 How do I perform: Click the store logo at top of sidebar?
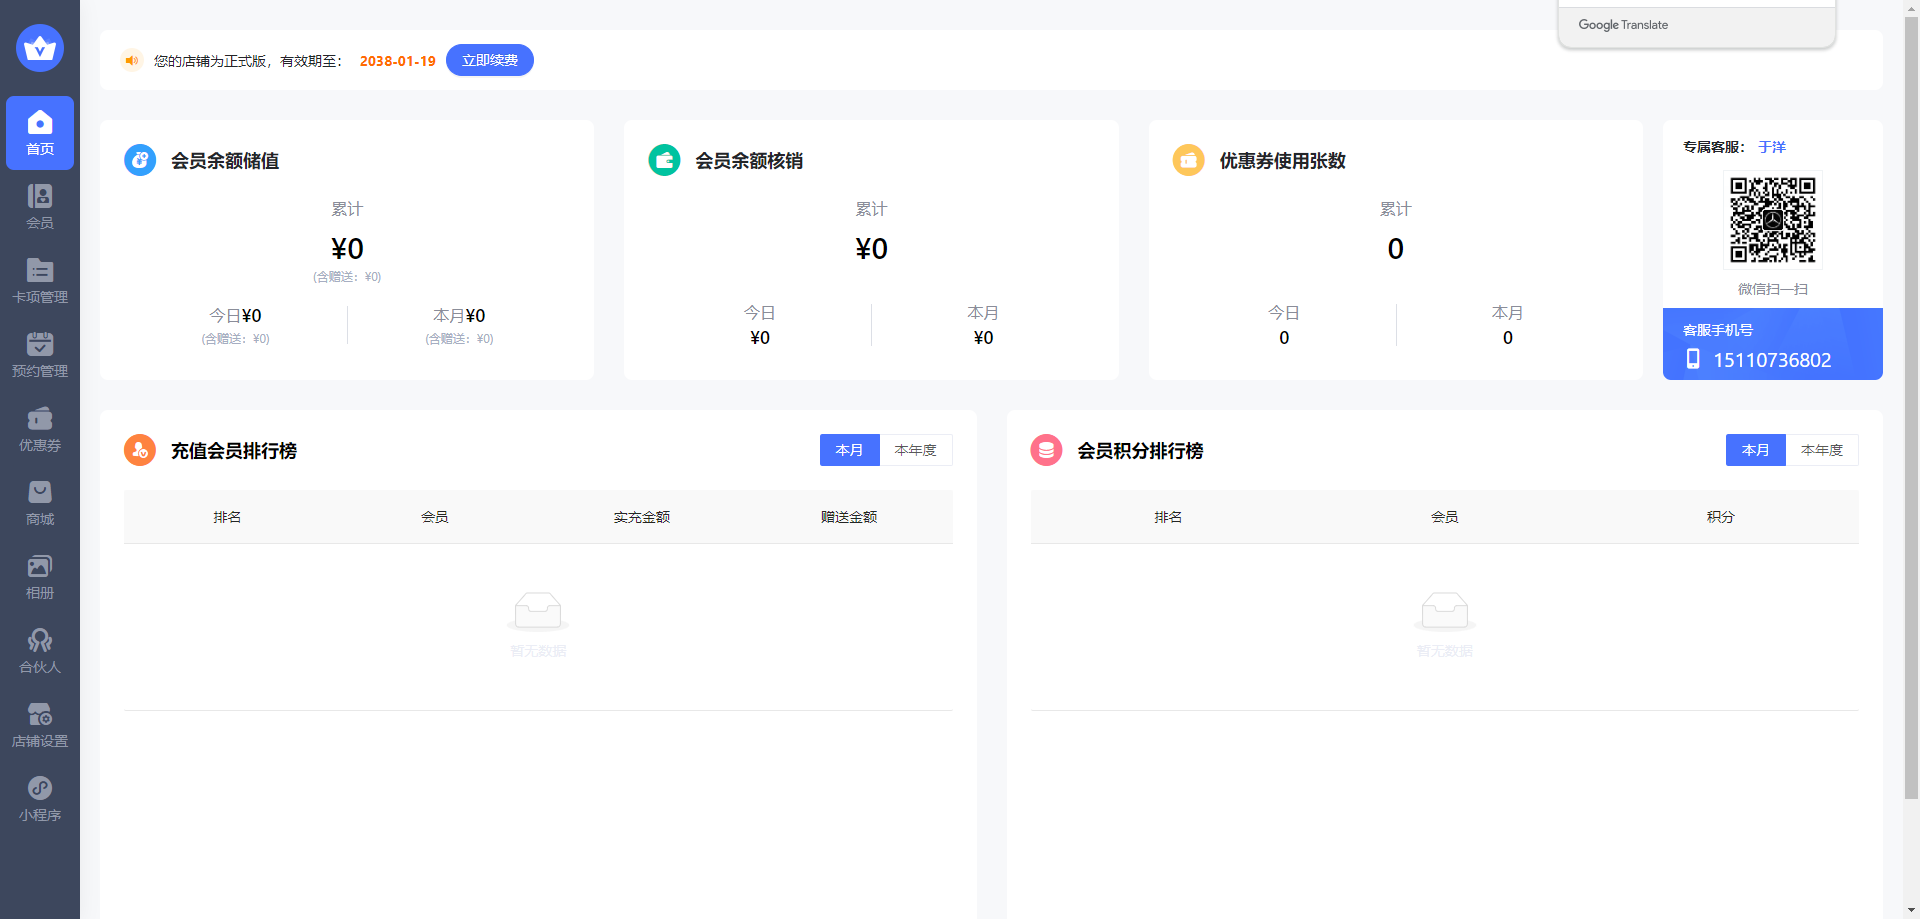tap(40, 48)
